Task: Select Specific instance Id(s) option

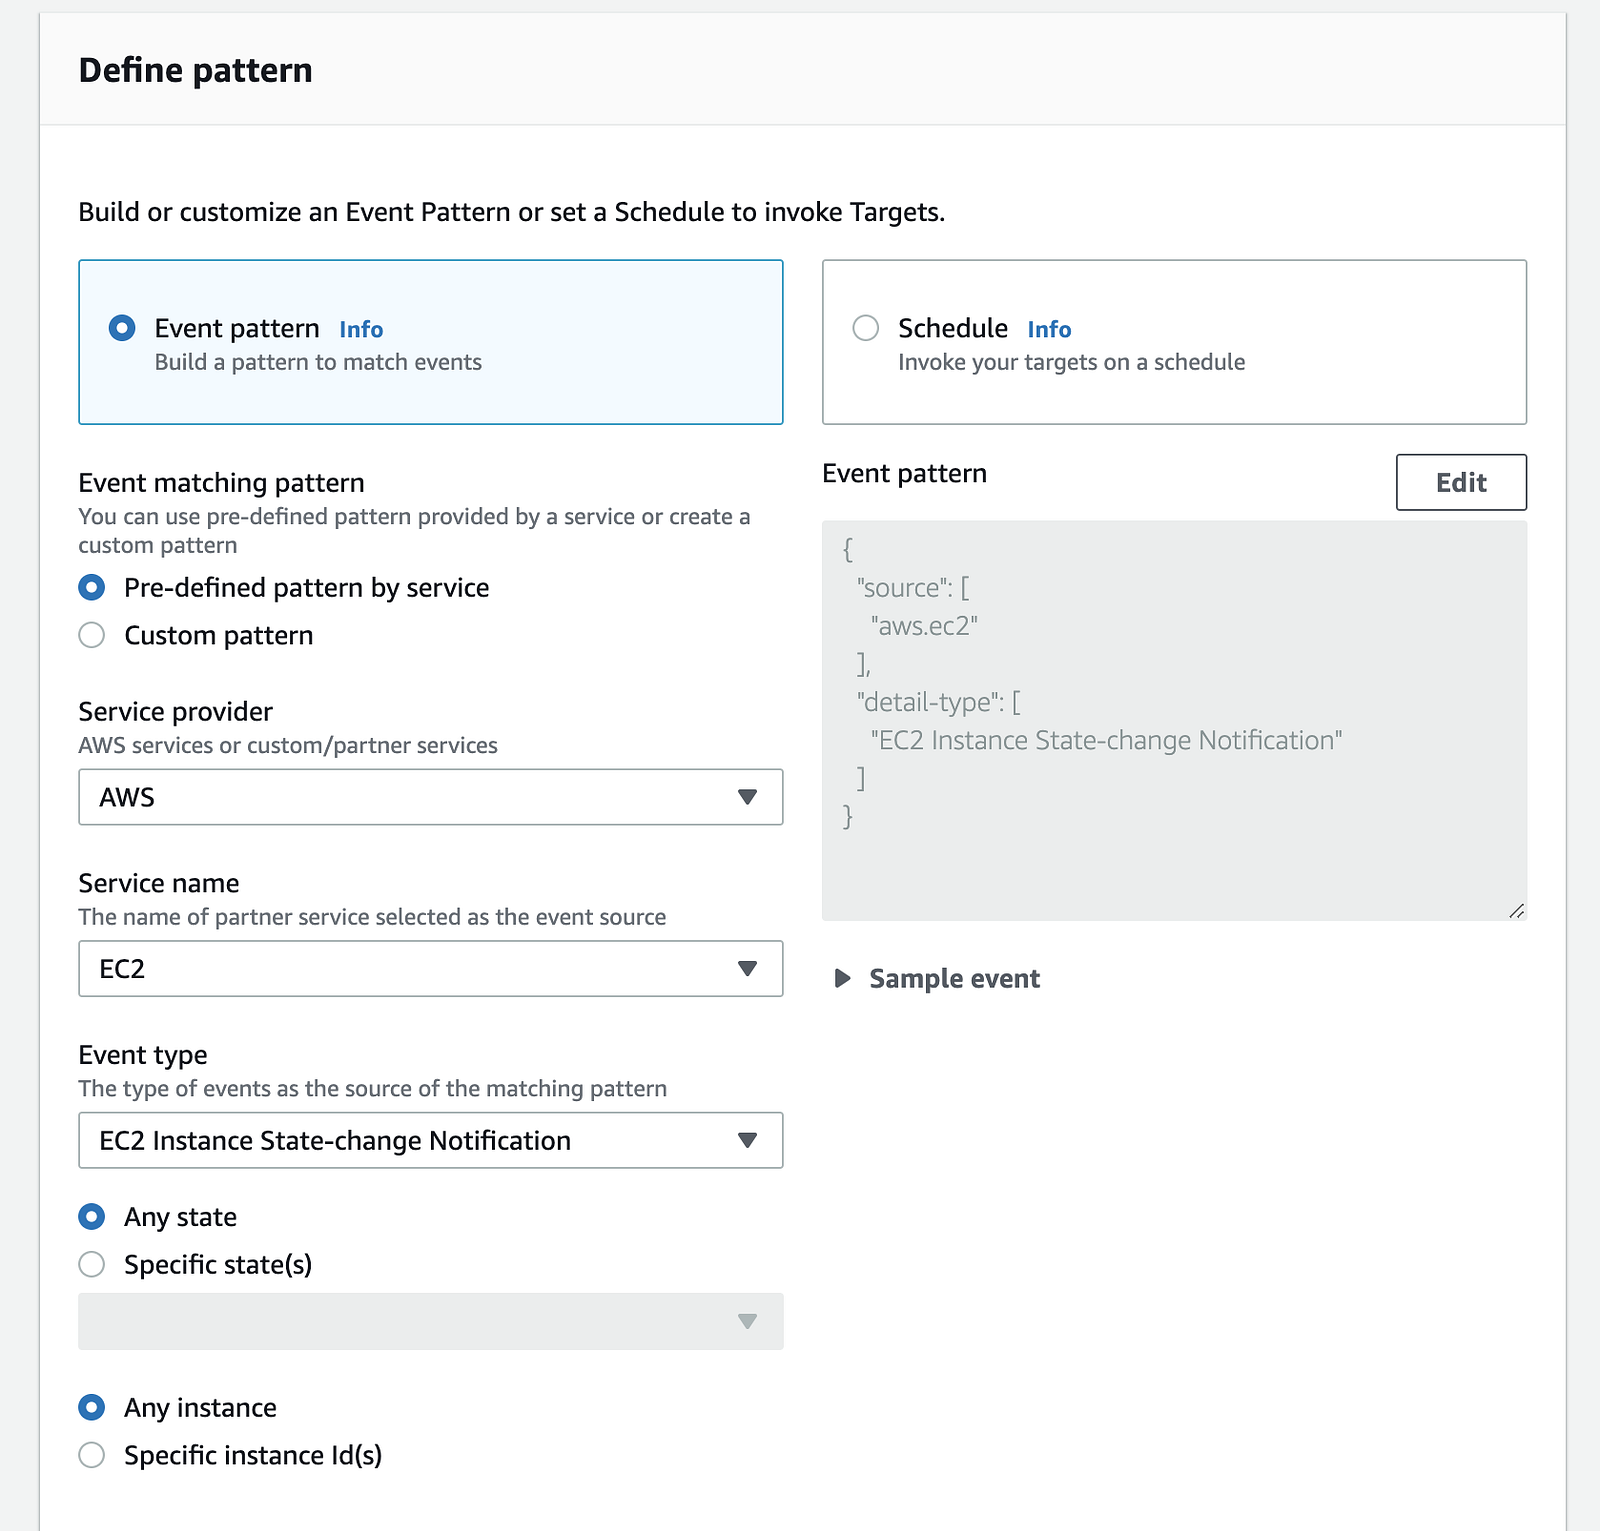Action: click(x=92, y=1455)
